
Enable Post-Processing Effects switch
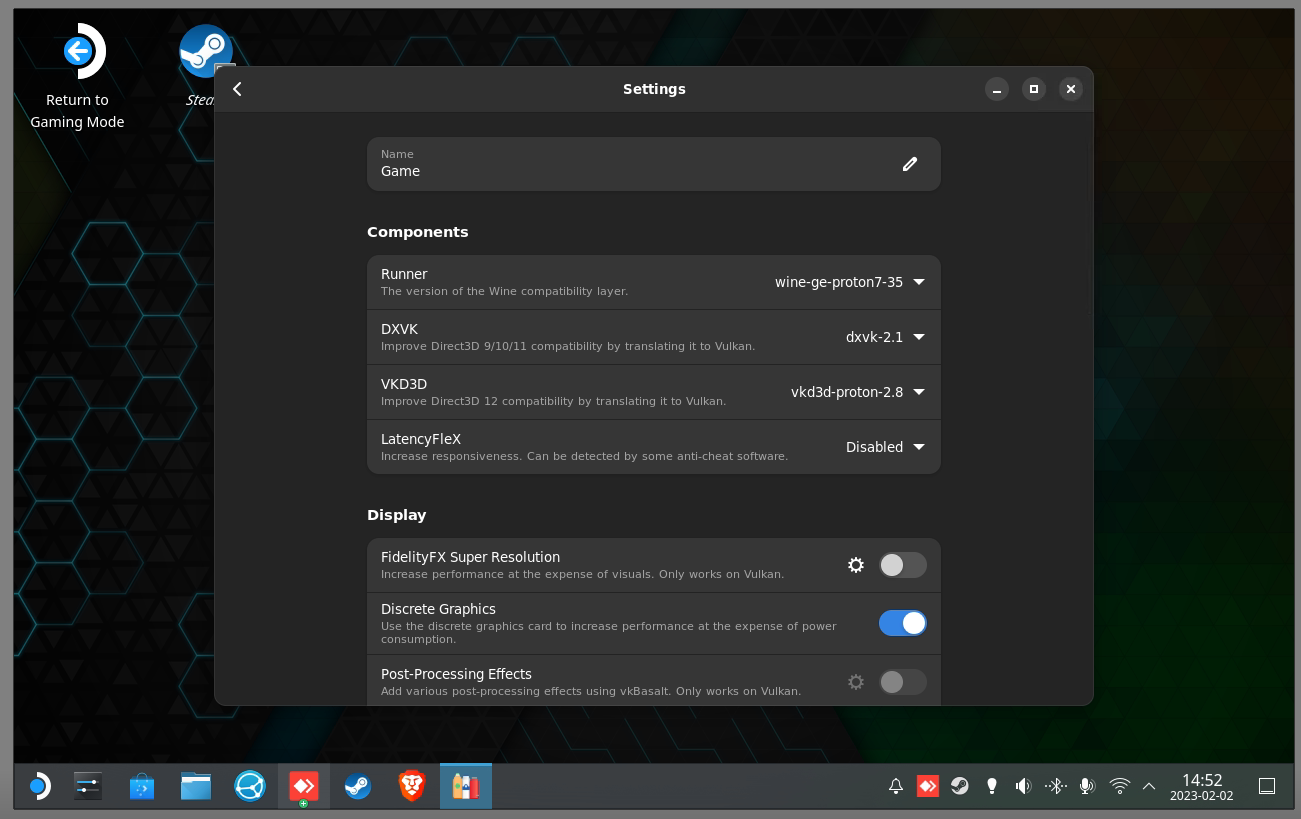coord(903,682)
